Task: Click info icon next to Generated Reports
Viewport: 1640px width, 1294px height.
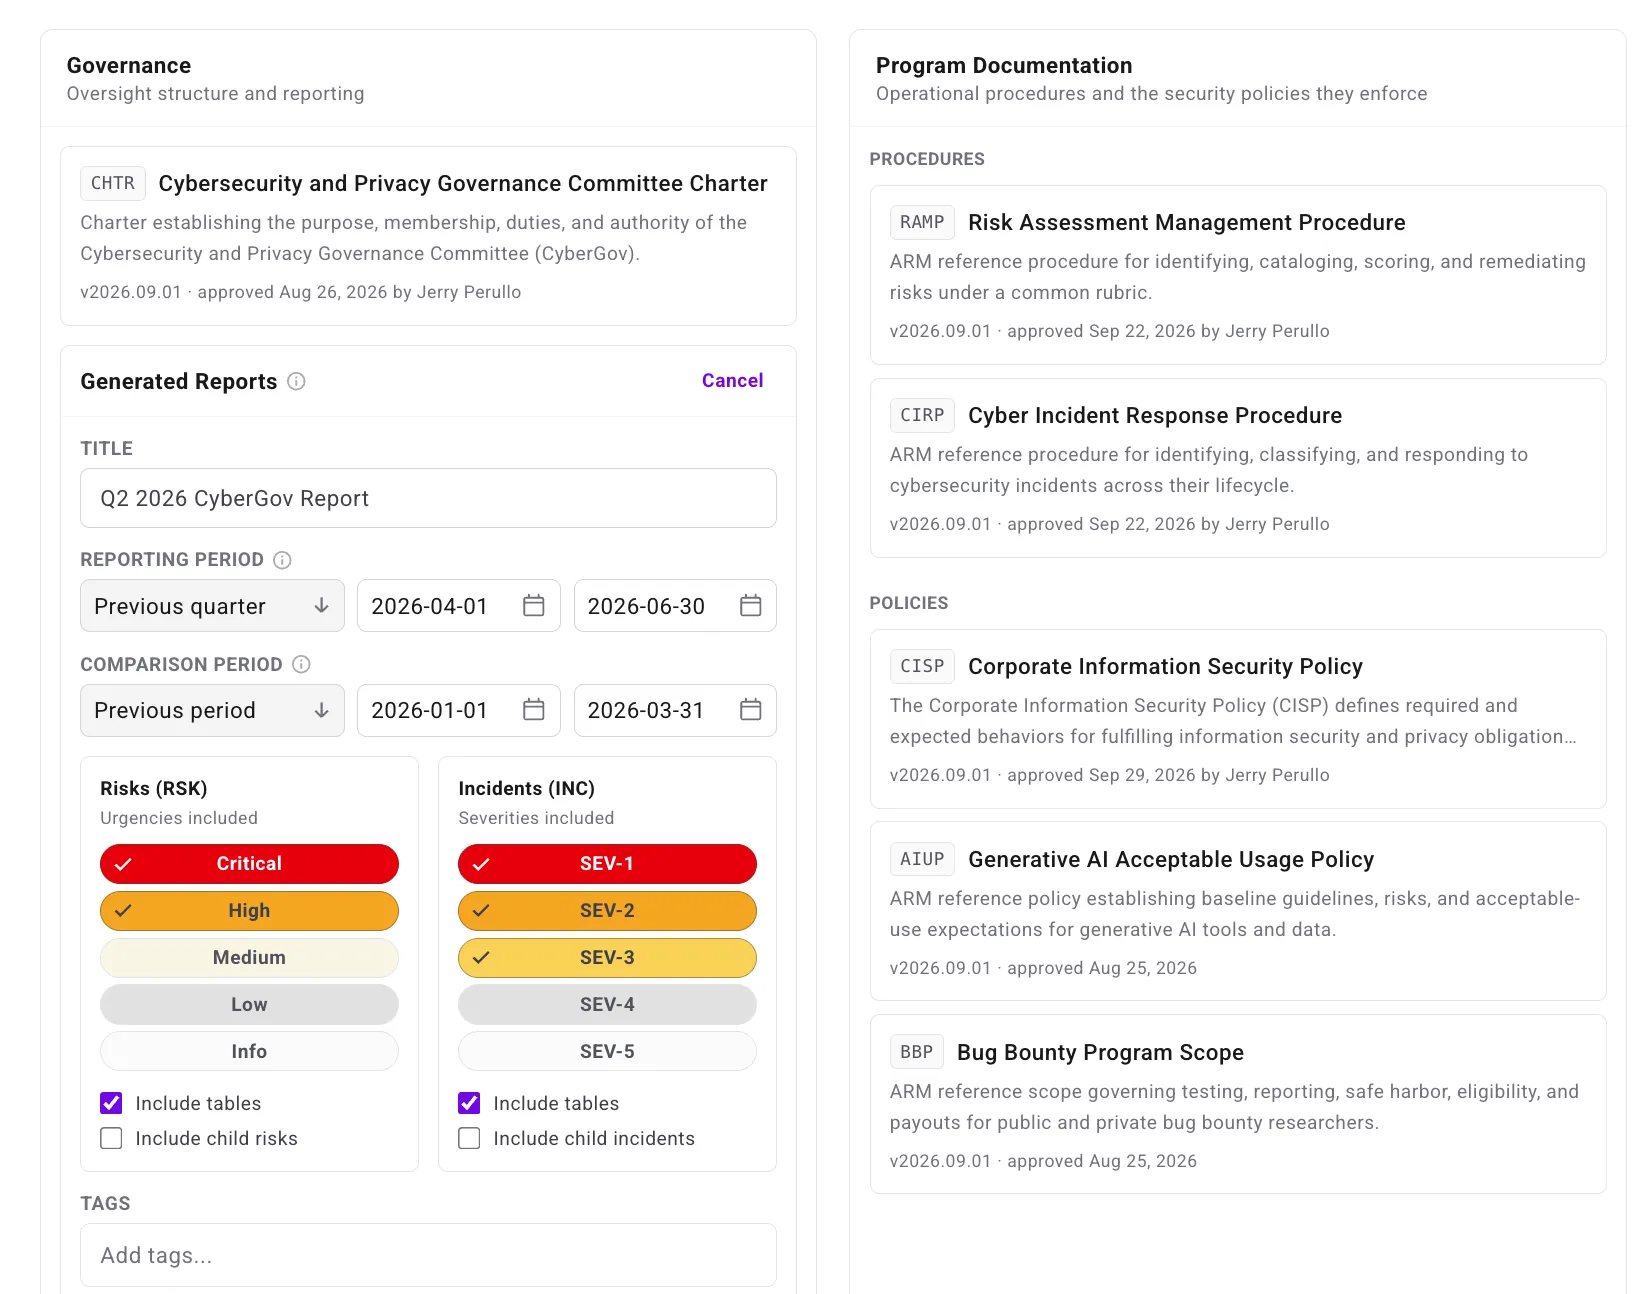Action: [x=296, y=381]
